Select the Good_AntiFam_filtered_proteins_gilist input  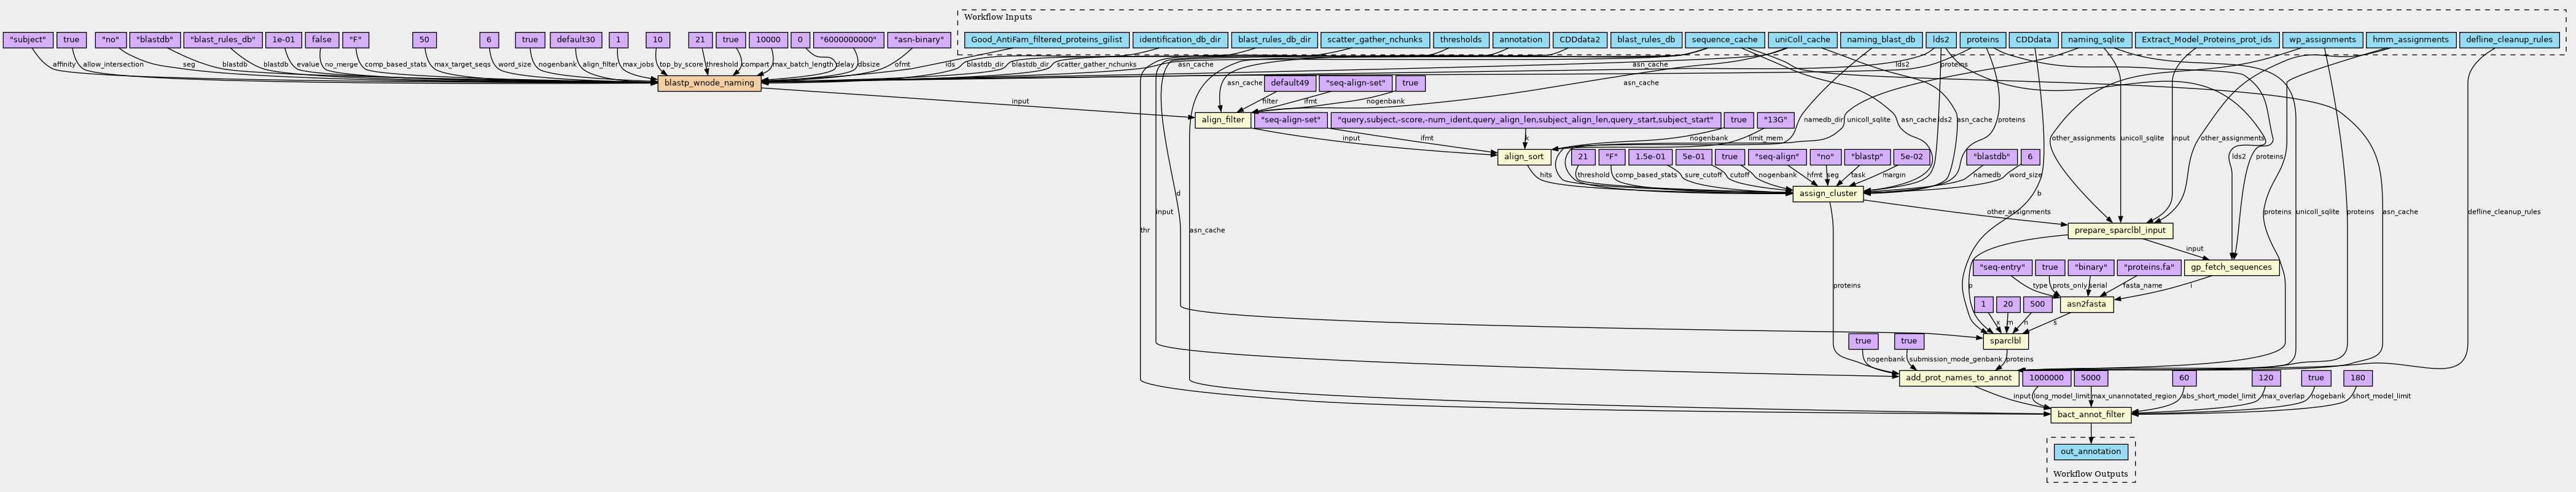[1047, 40]
